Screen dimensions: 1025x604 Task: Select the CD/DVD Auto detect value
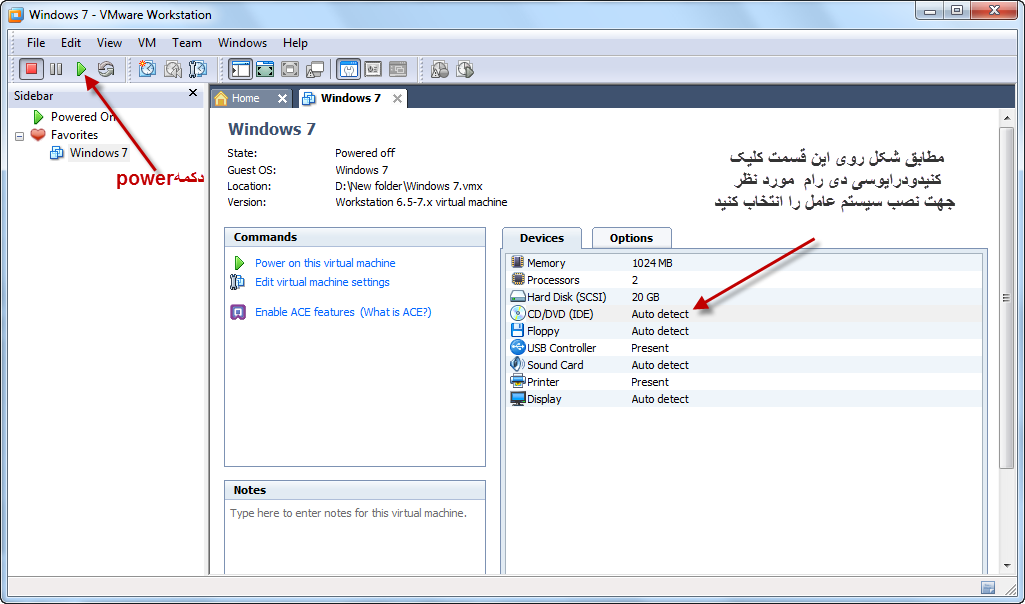[x=660, y=314]
